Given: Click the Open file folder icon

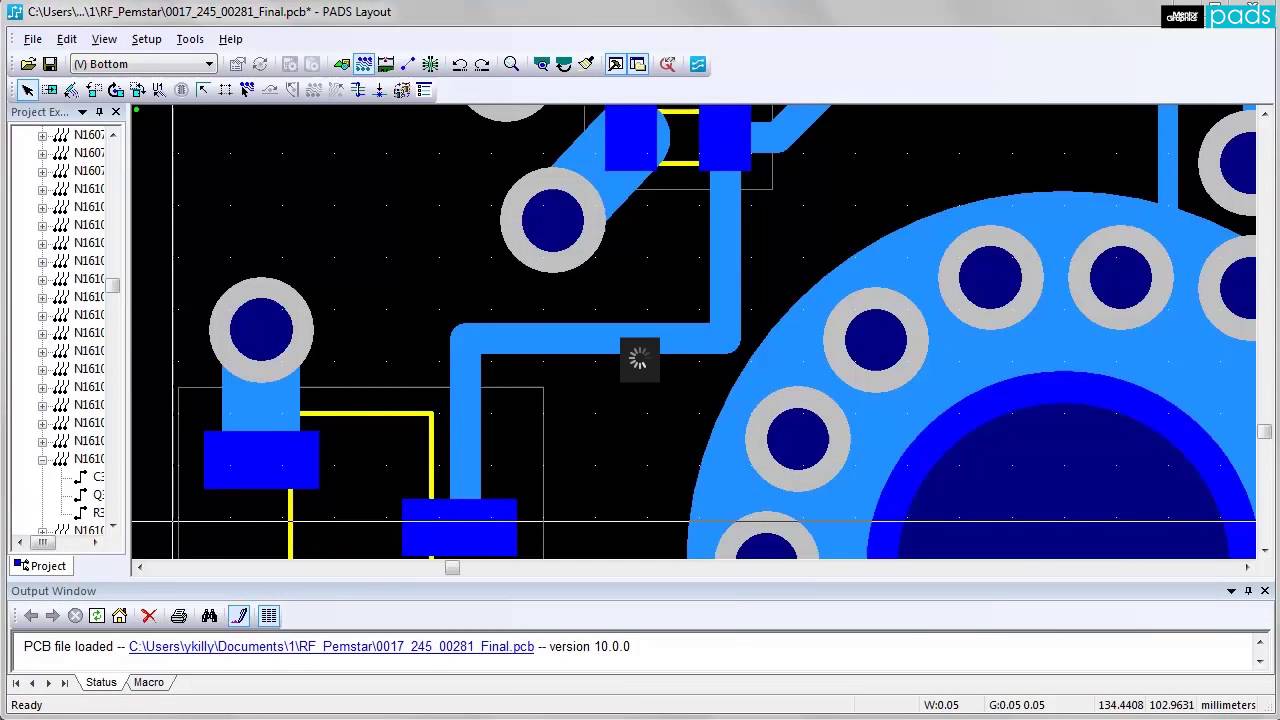Looking at the screenshot, I should (x=28, y=64).
